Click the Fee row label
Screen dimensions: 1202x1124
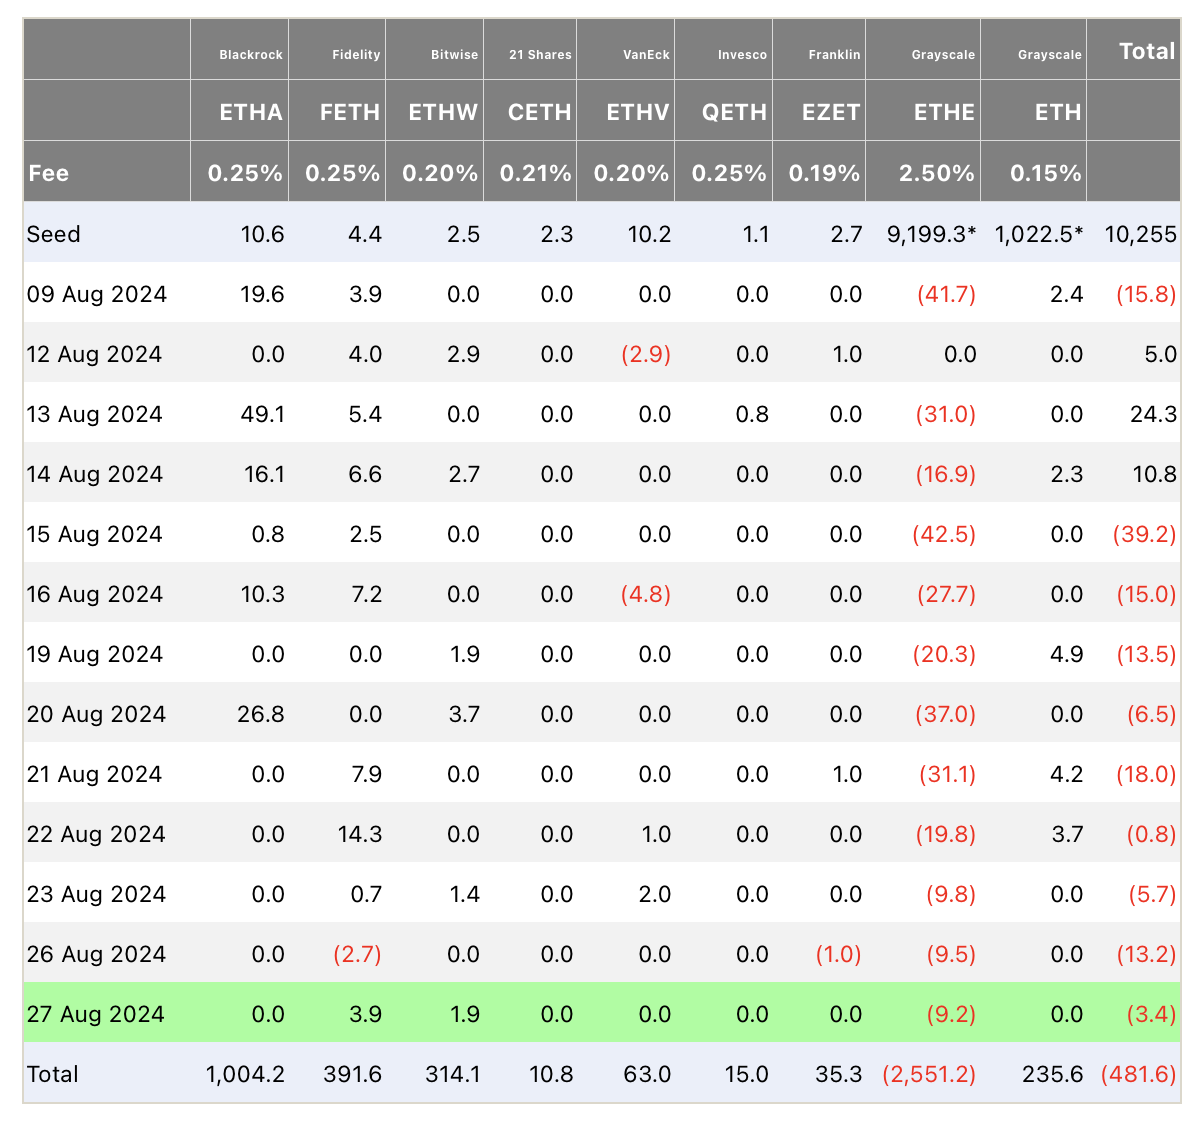(x=49, y=173)
